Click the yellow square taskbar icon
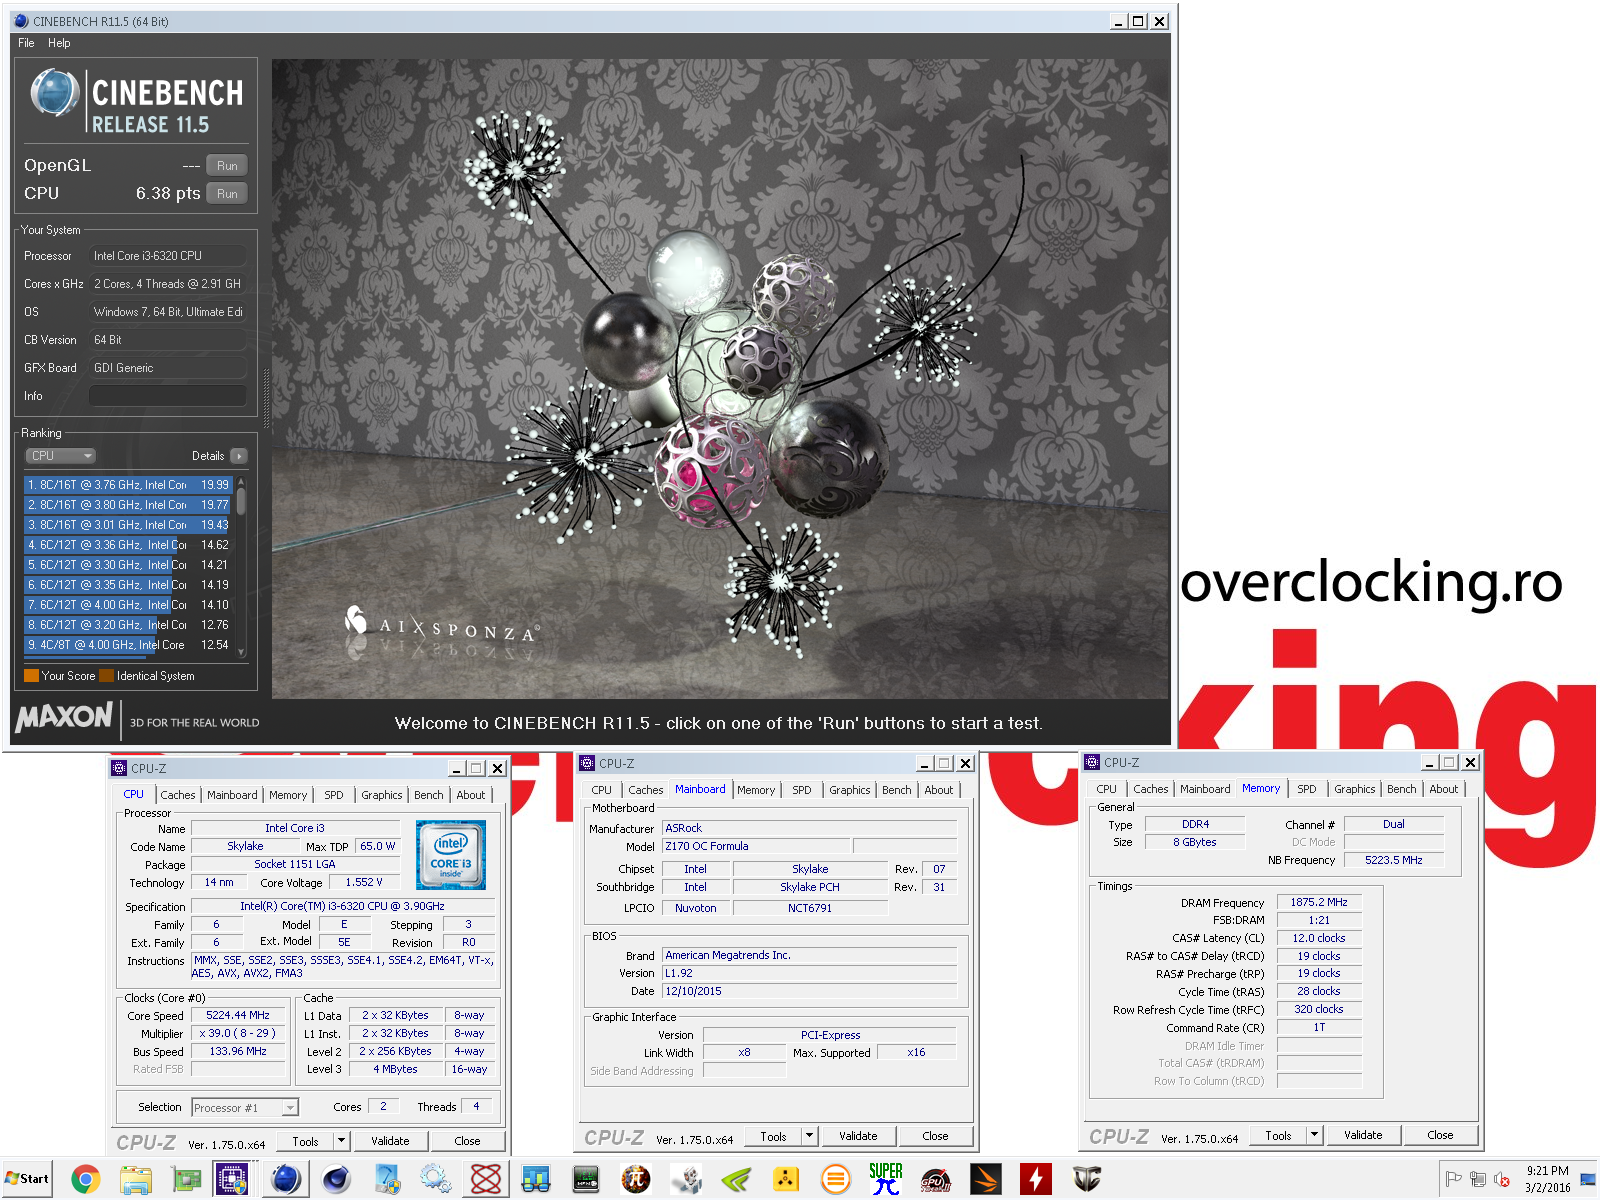The width and height of the screenshot is (1600, 1200). (786, 1180)
